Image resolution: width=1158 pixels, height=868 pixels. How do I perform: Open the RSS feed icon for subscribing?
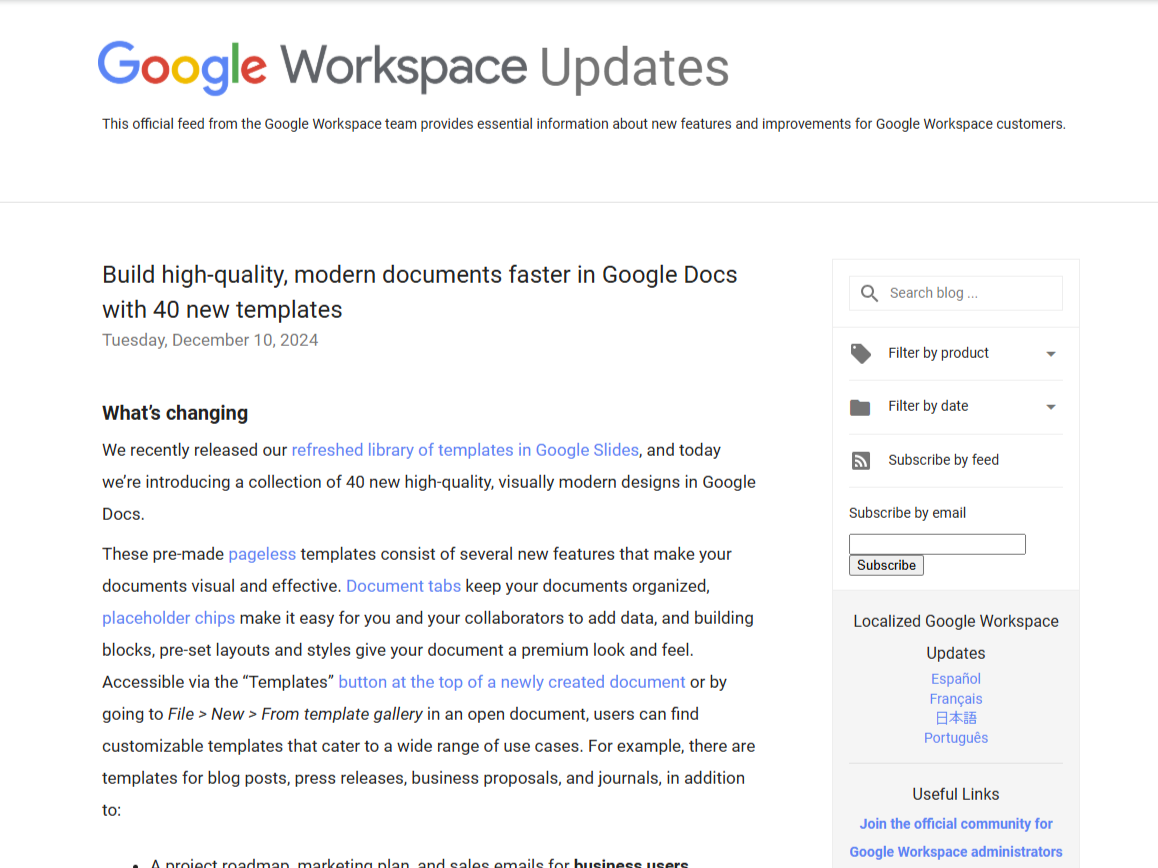[x=860, y=460]
